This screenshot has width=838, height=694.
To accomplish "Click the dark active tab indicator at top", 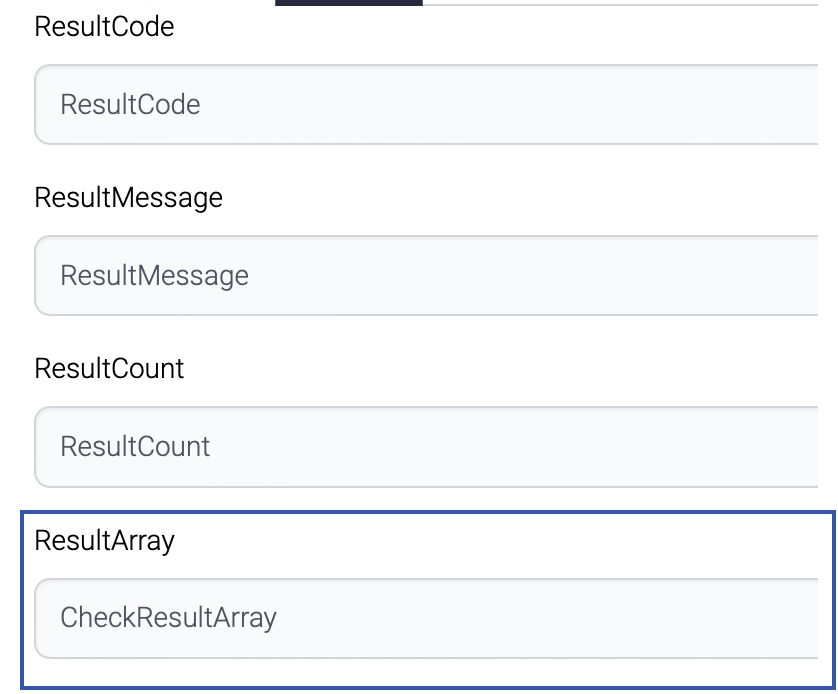I will tap(348, 3).
